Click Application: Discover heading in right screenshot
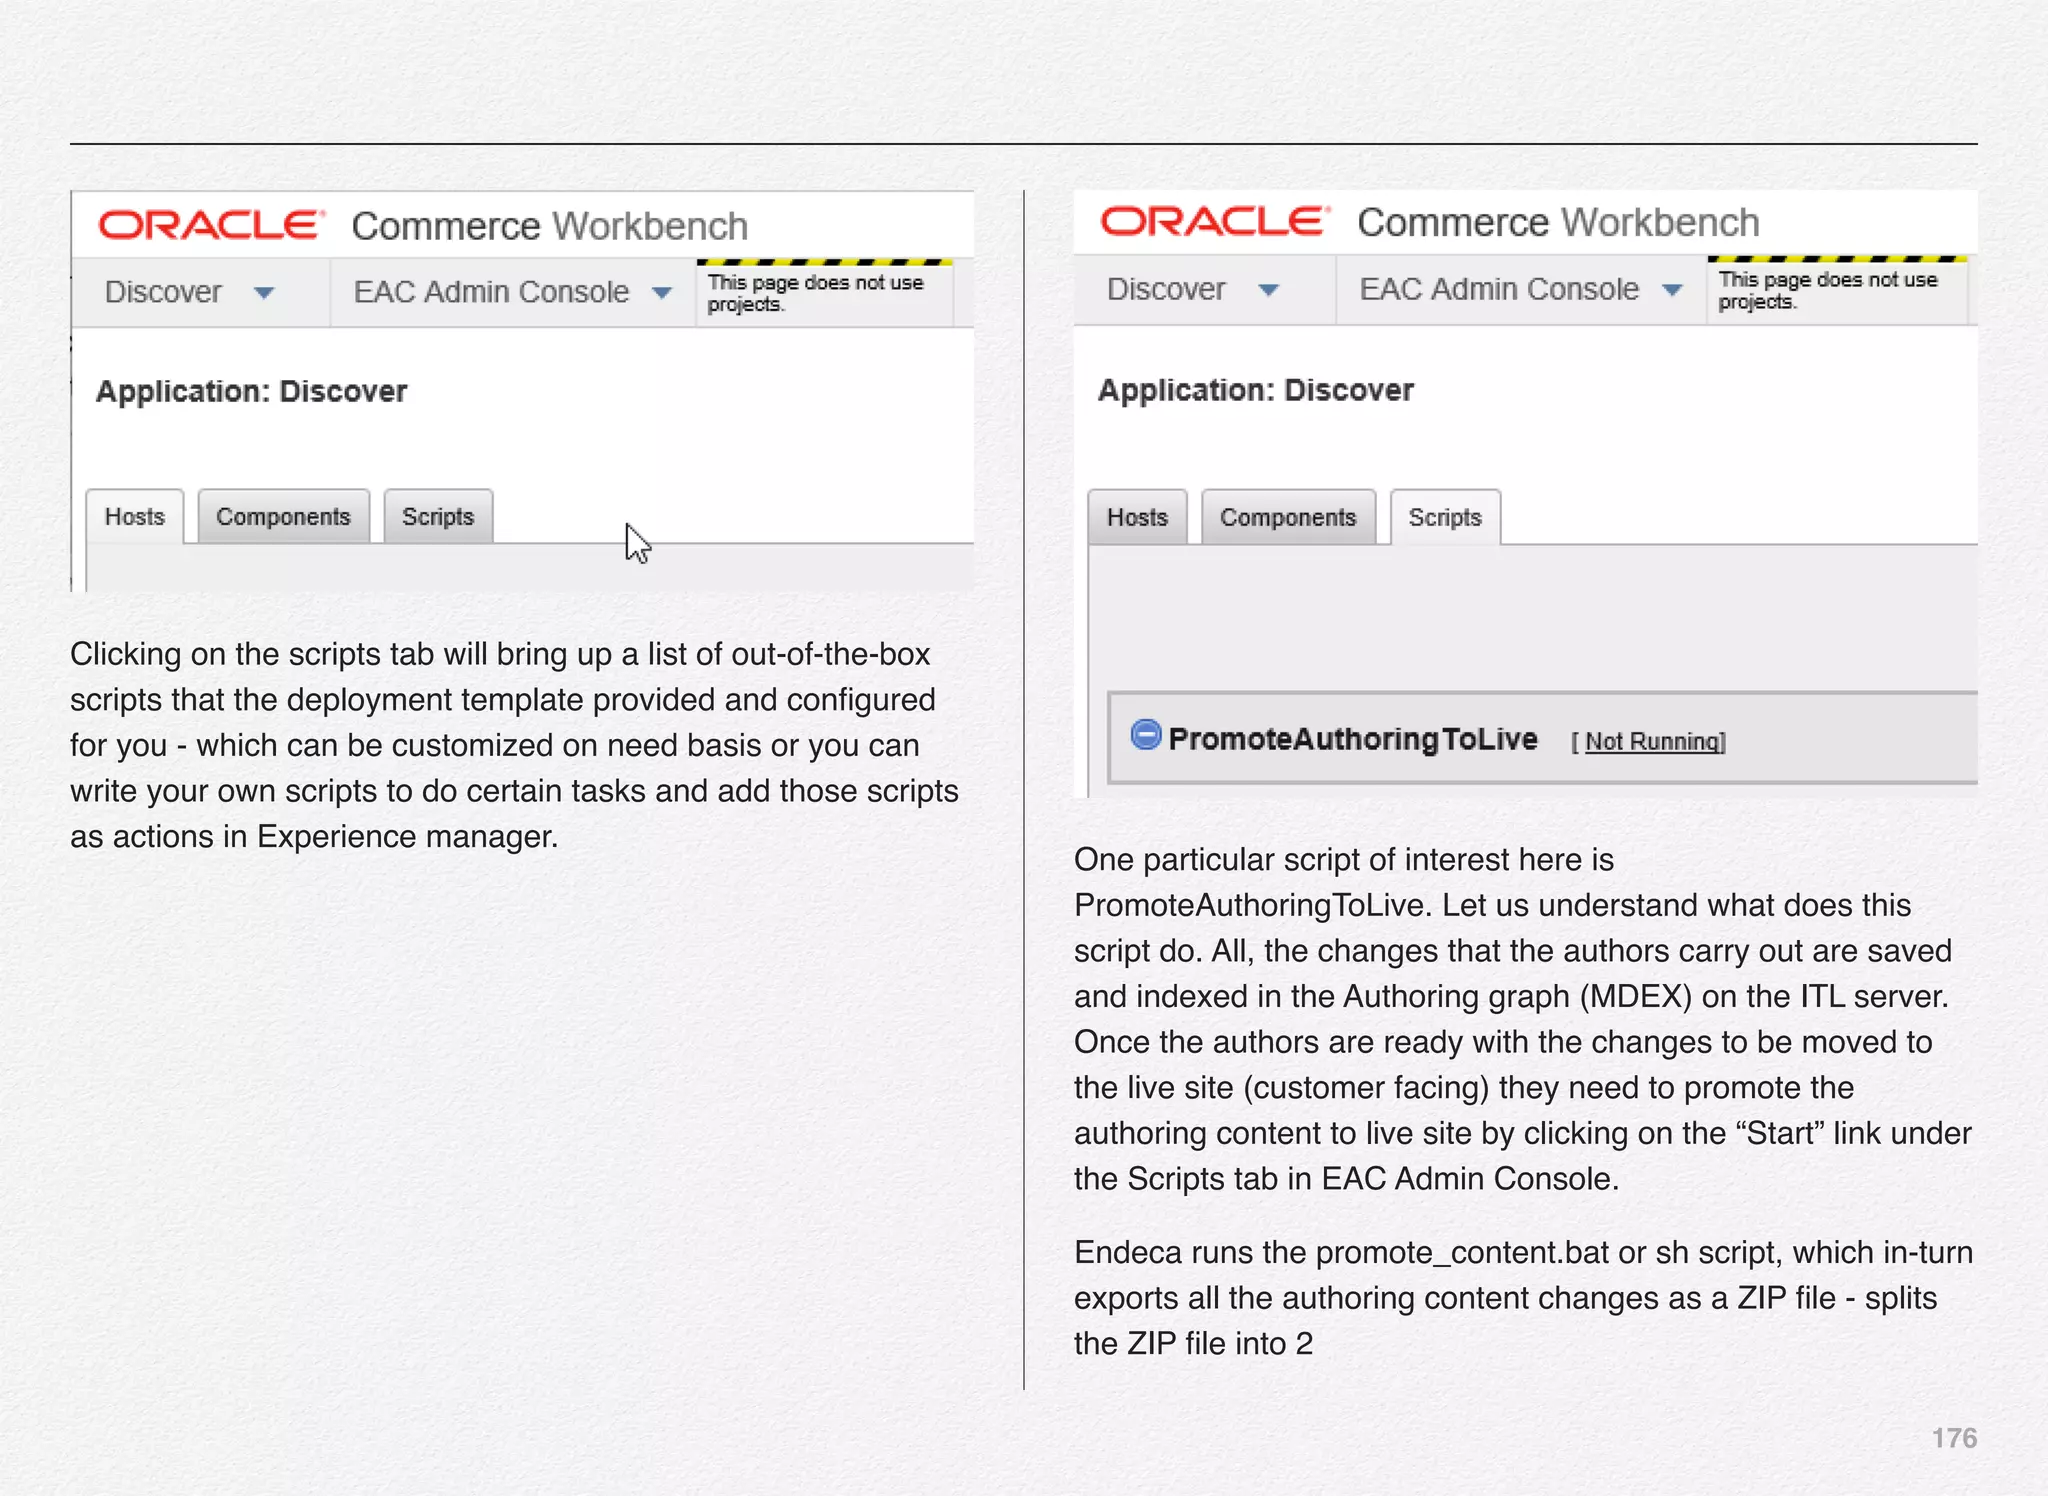Viewport: 2048px width, 1496px height. pos(1256,390)
